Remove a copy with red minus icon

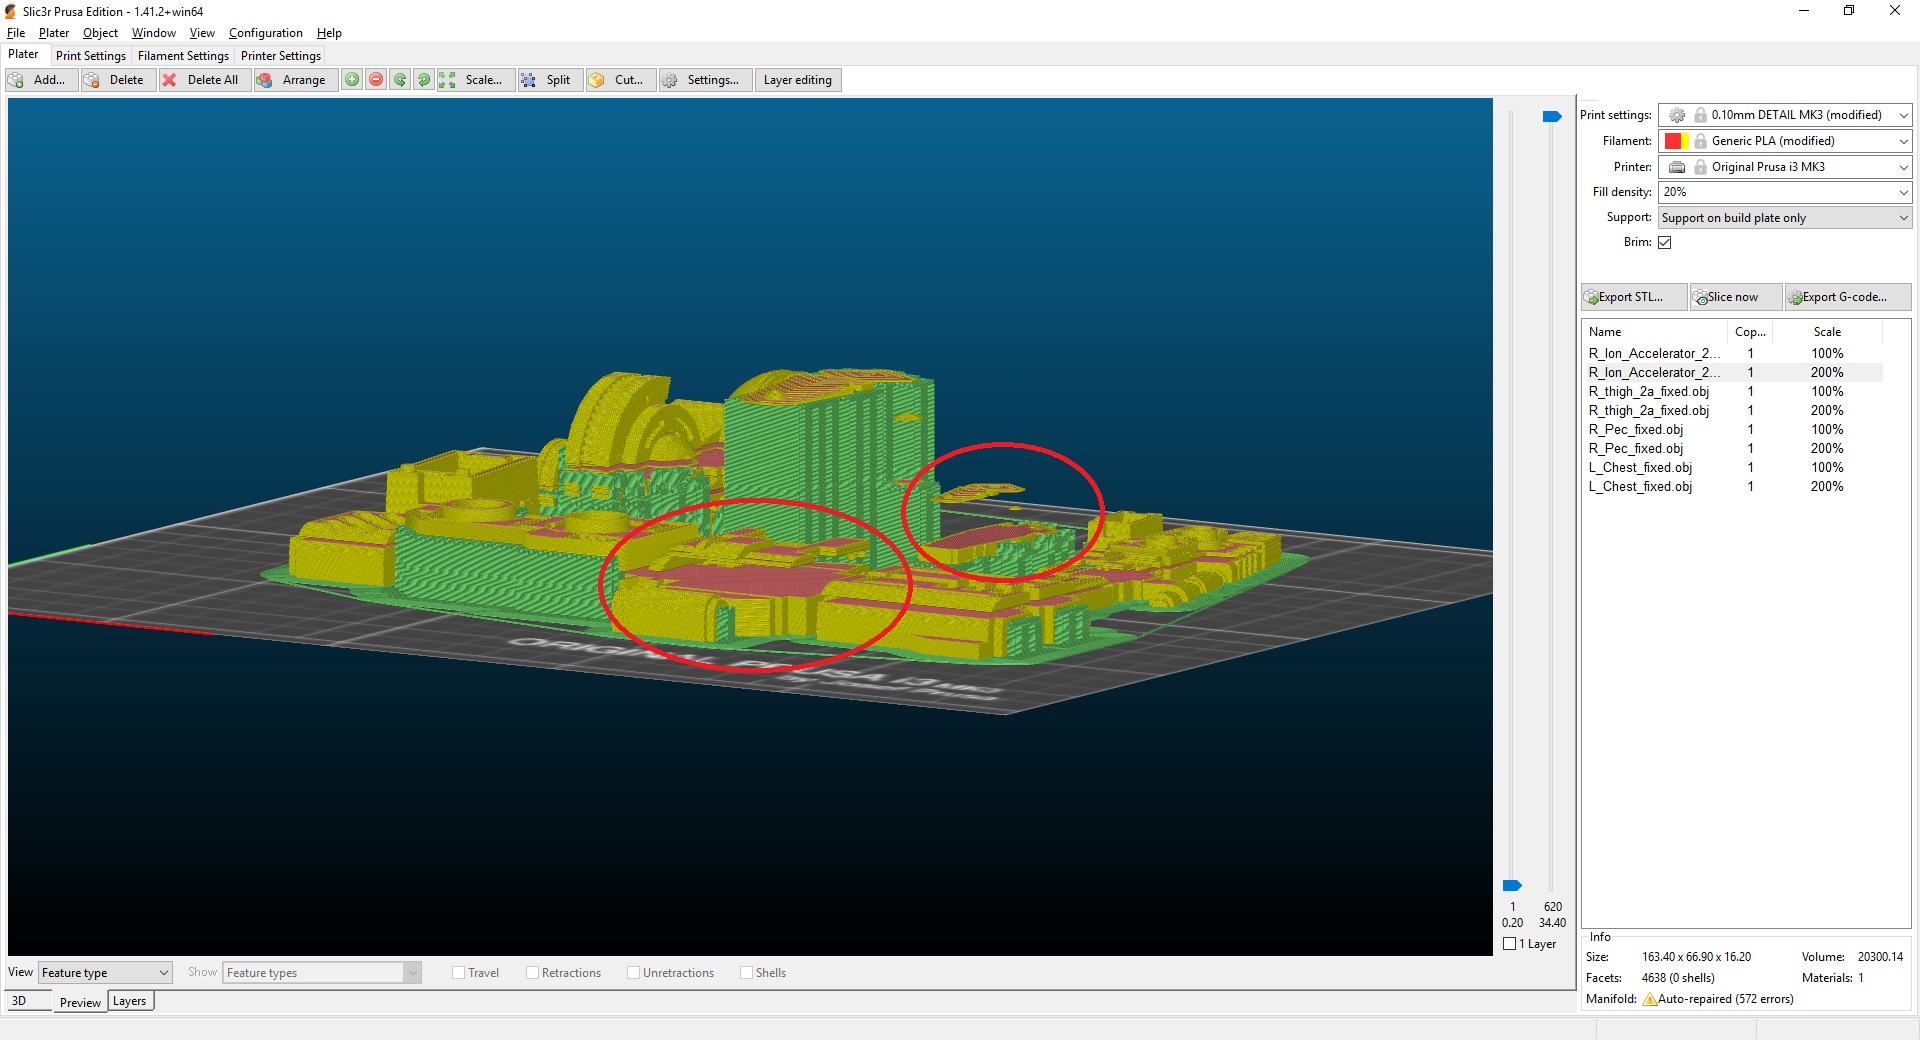click(x=376, y=80)
